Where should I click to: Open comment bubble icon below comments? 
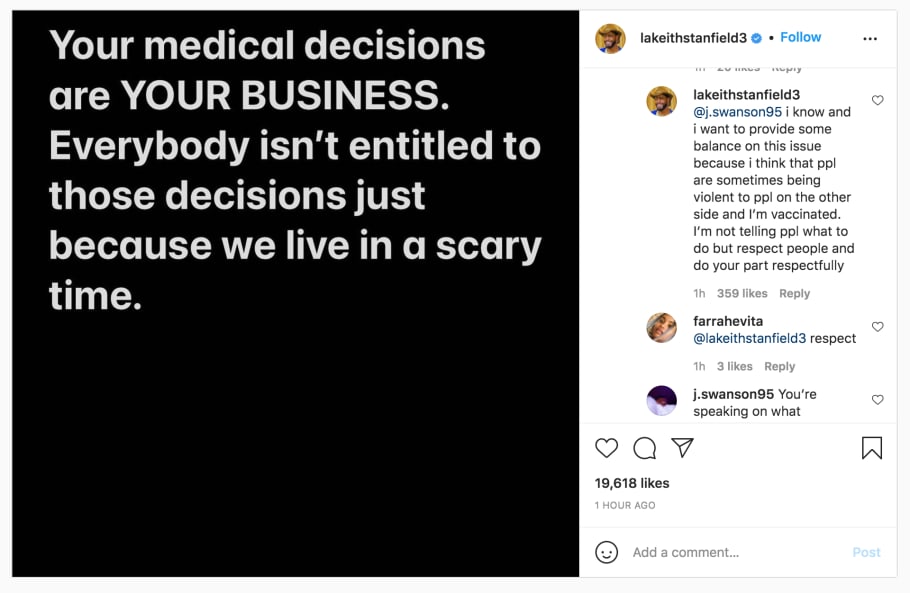tap(645, 448)
